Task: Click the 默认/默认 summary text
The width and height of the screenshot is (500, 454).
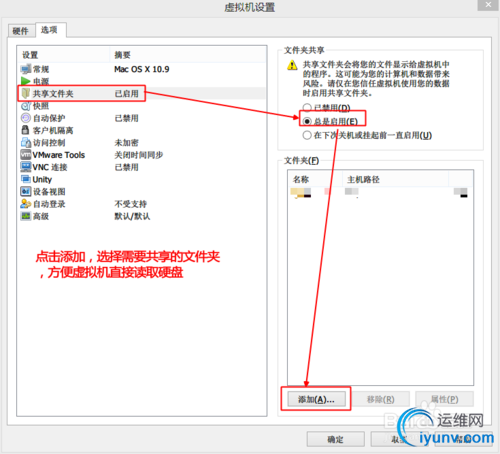Action: [x=132, y=216]
